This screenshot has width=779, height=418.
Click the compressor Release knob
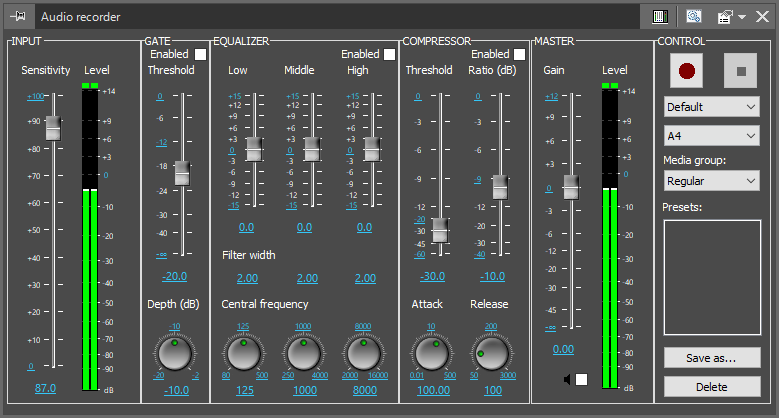491,352
